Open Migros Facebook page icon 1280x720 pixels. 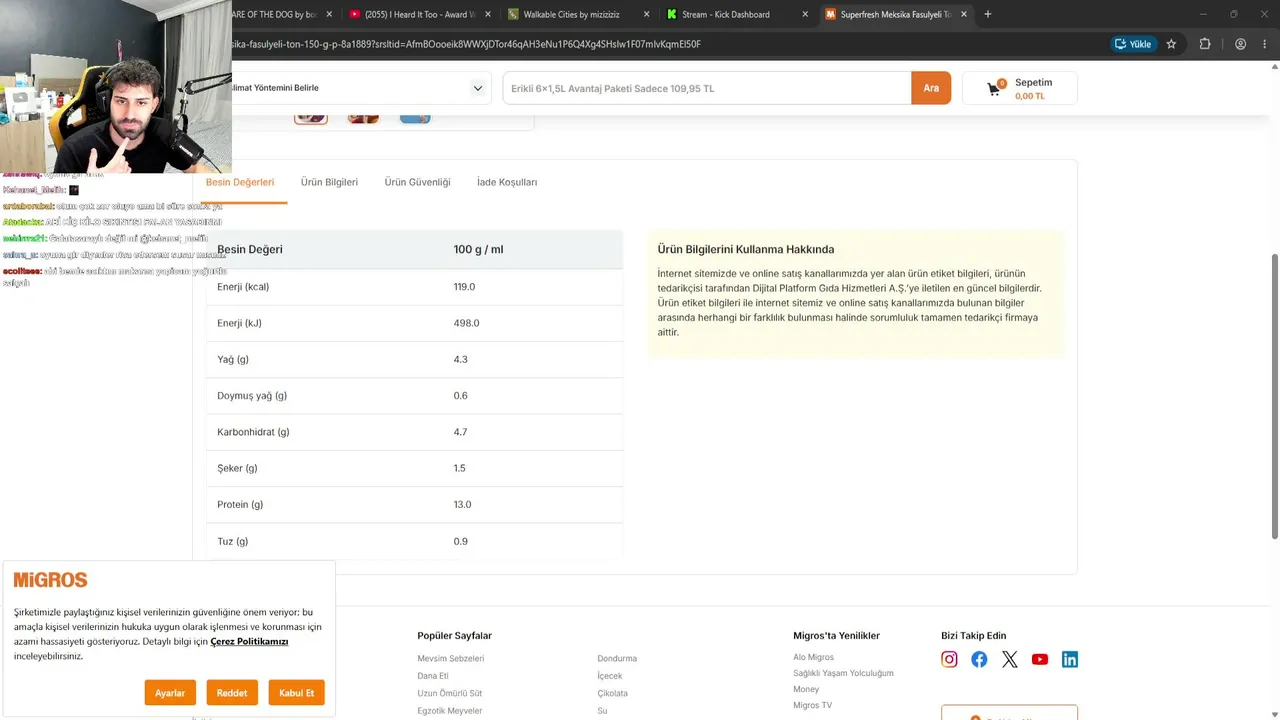click(x=979, y=659)
